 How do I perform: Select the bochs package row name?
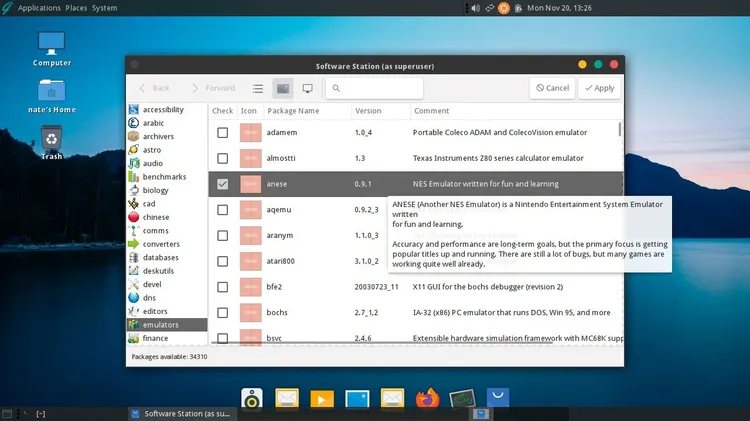277,312
